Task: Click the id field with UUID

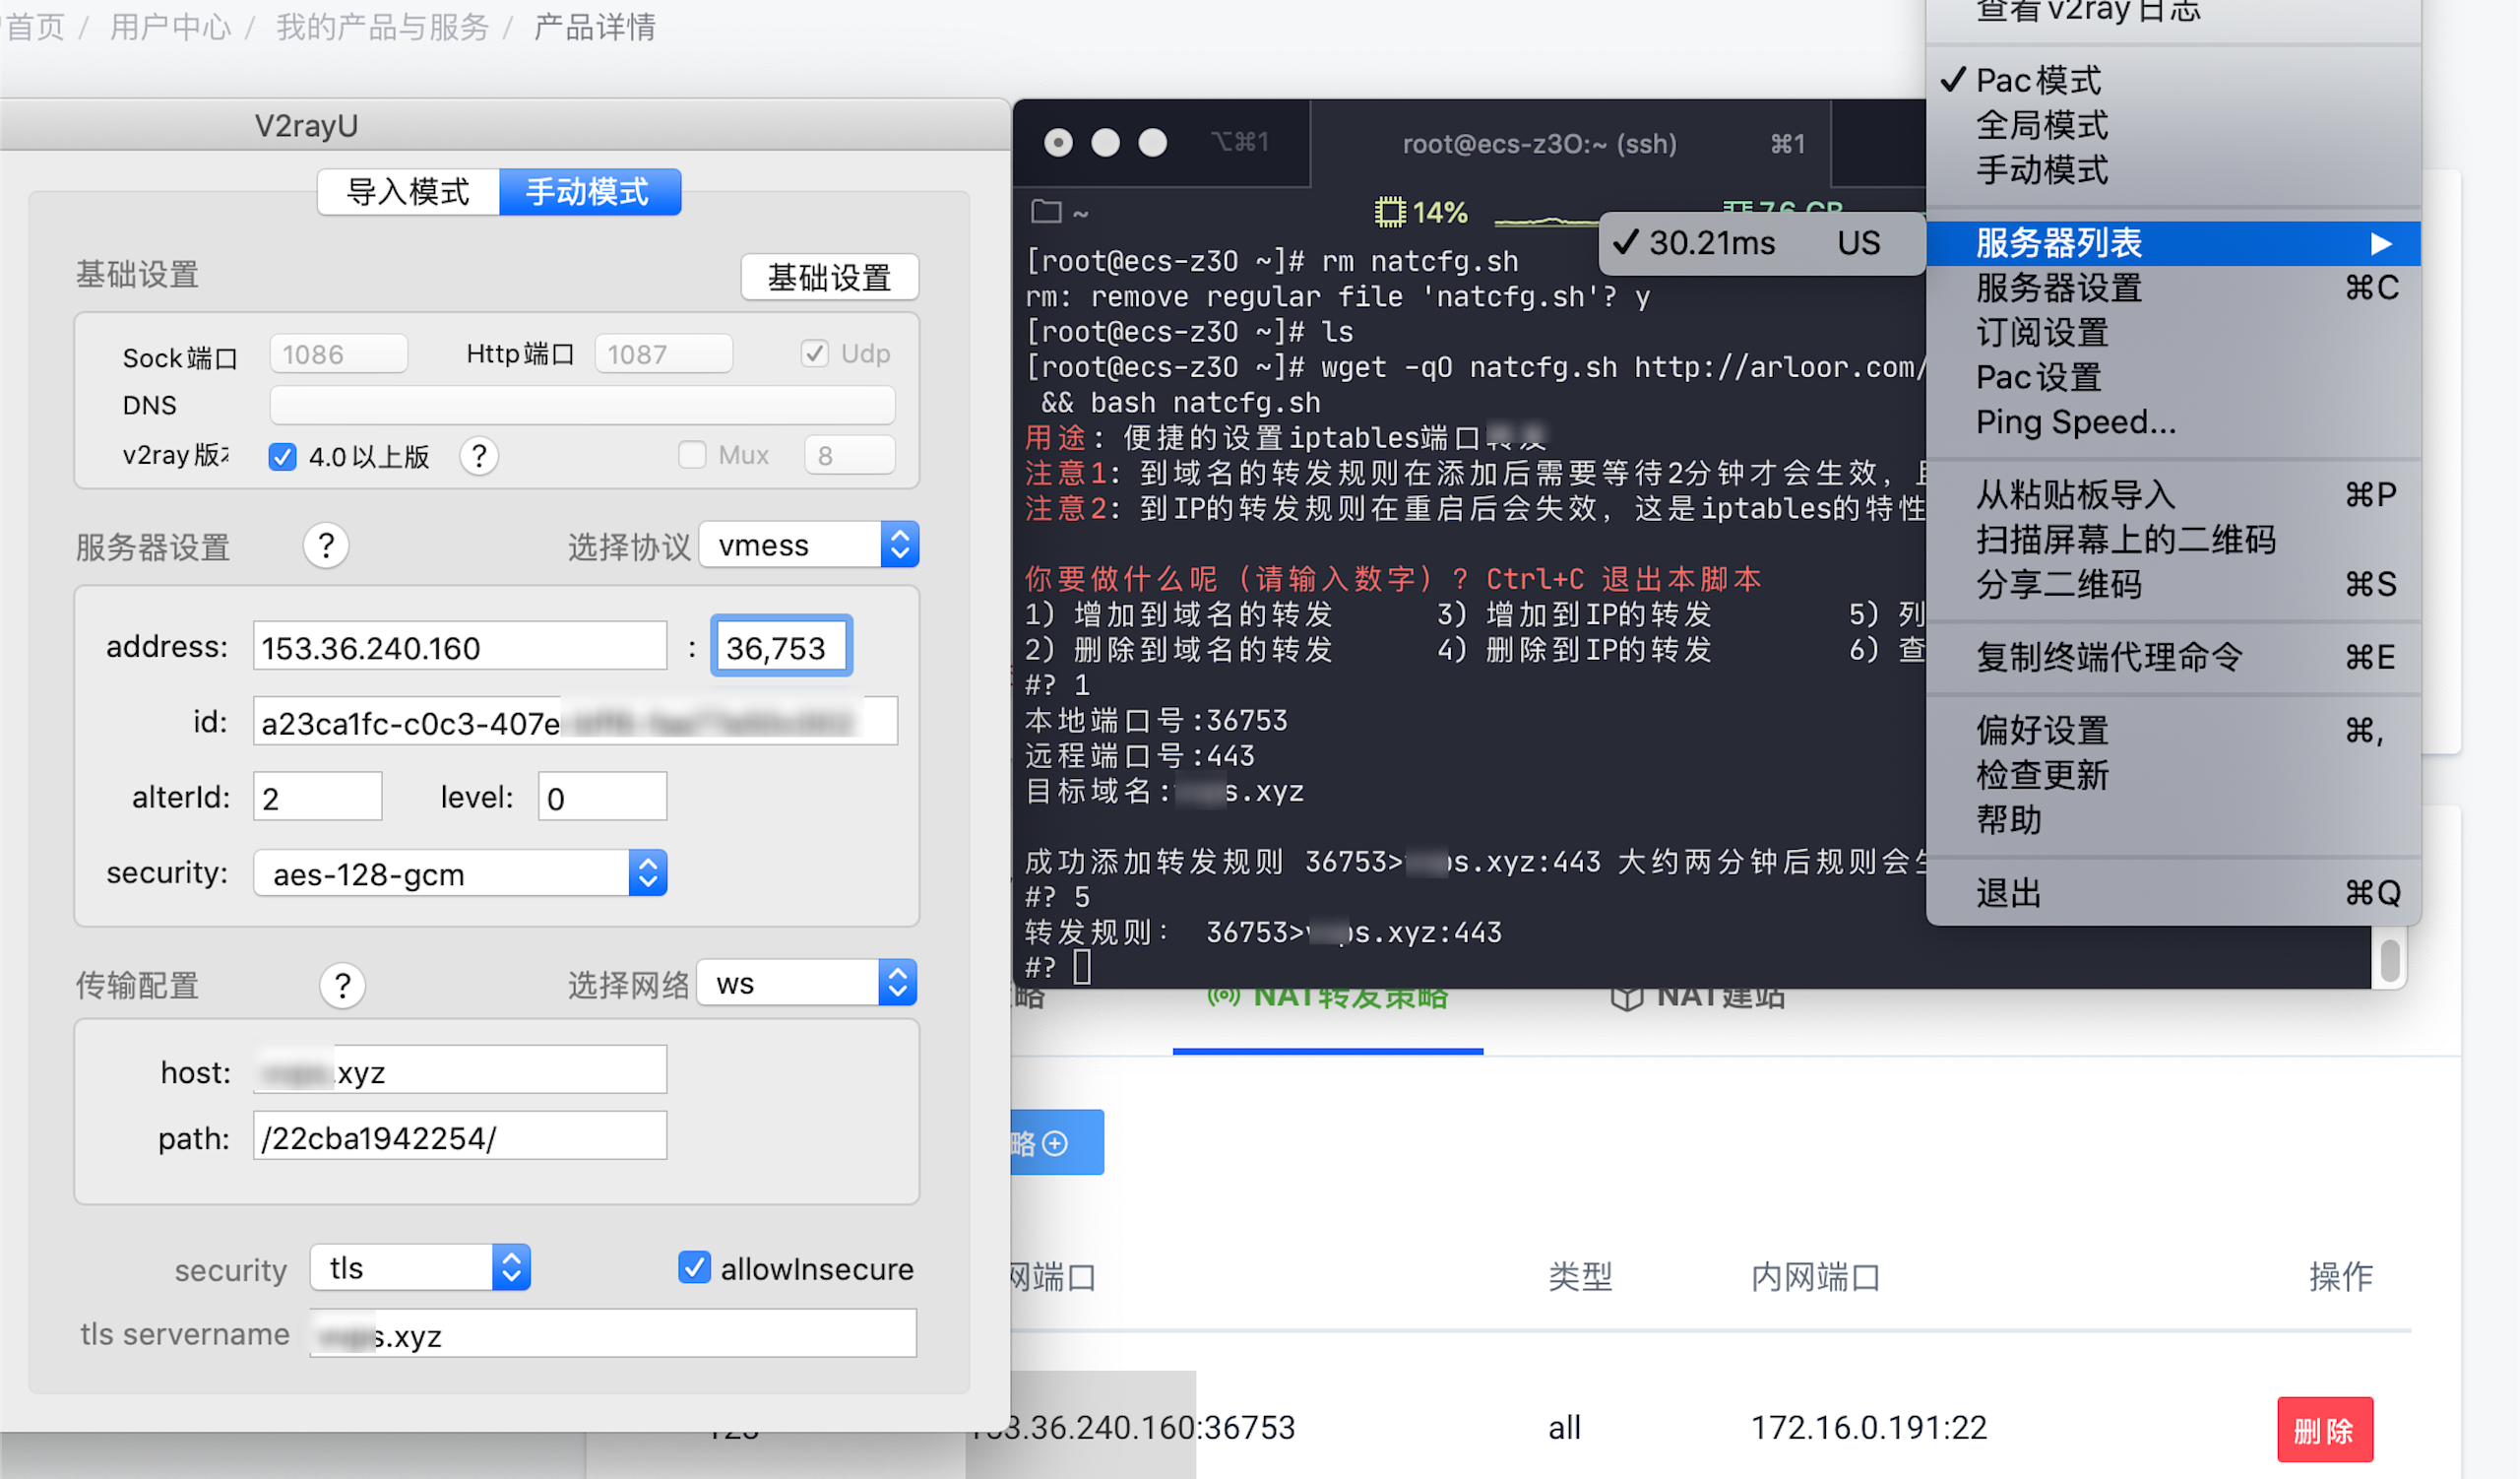Action: coord(575,721)
